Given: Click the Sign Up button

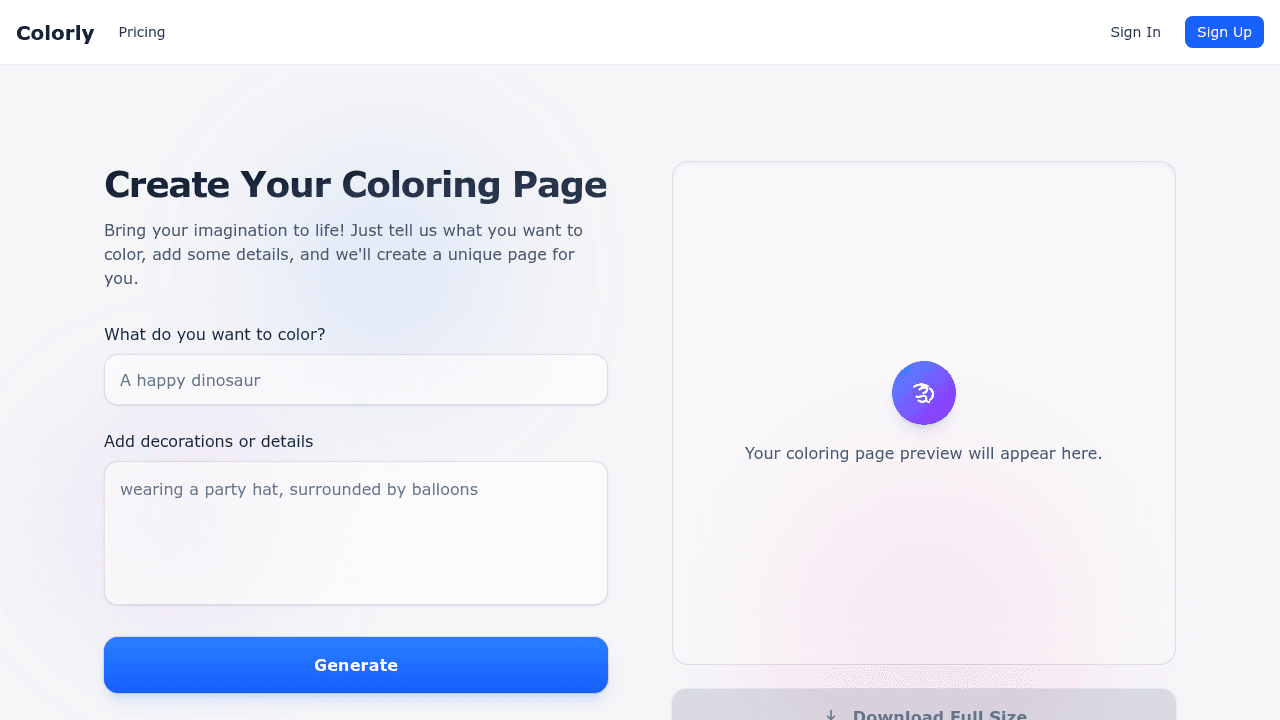Looking at the screenshot, I should (1224, 32).
